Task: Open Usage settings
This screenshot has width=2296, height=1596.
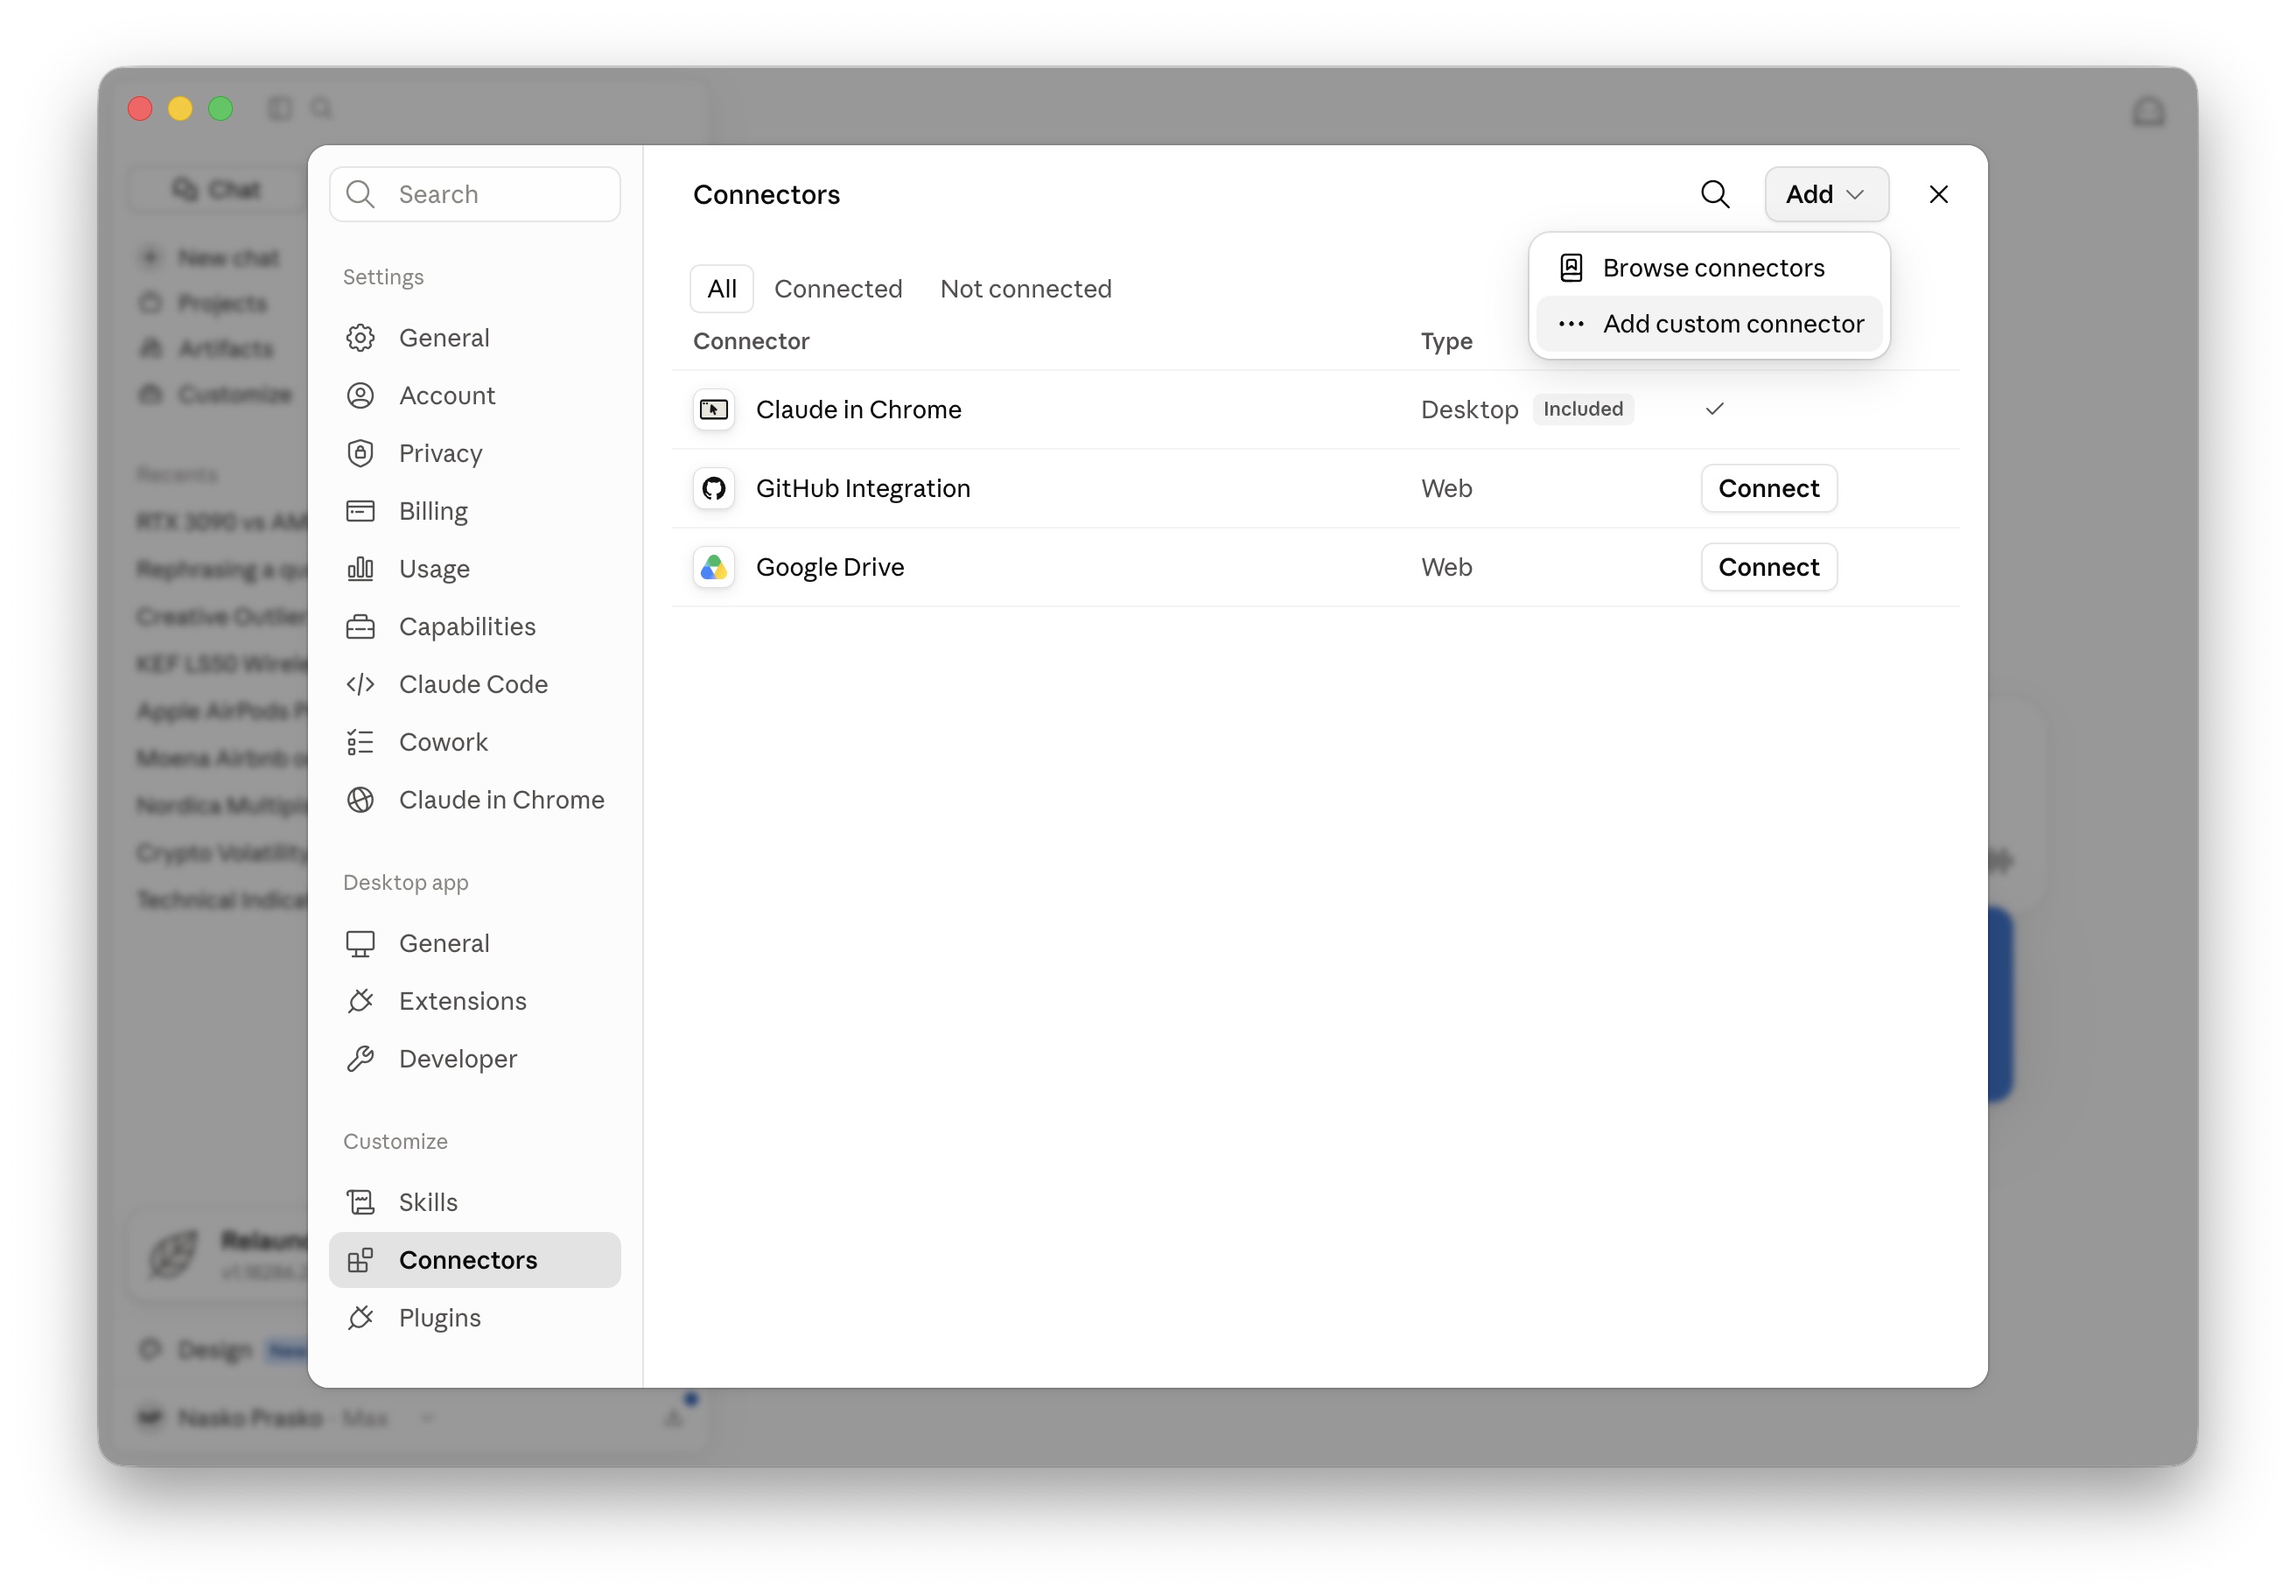Action: tap(474, 569)
